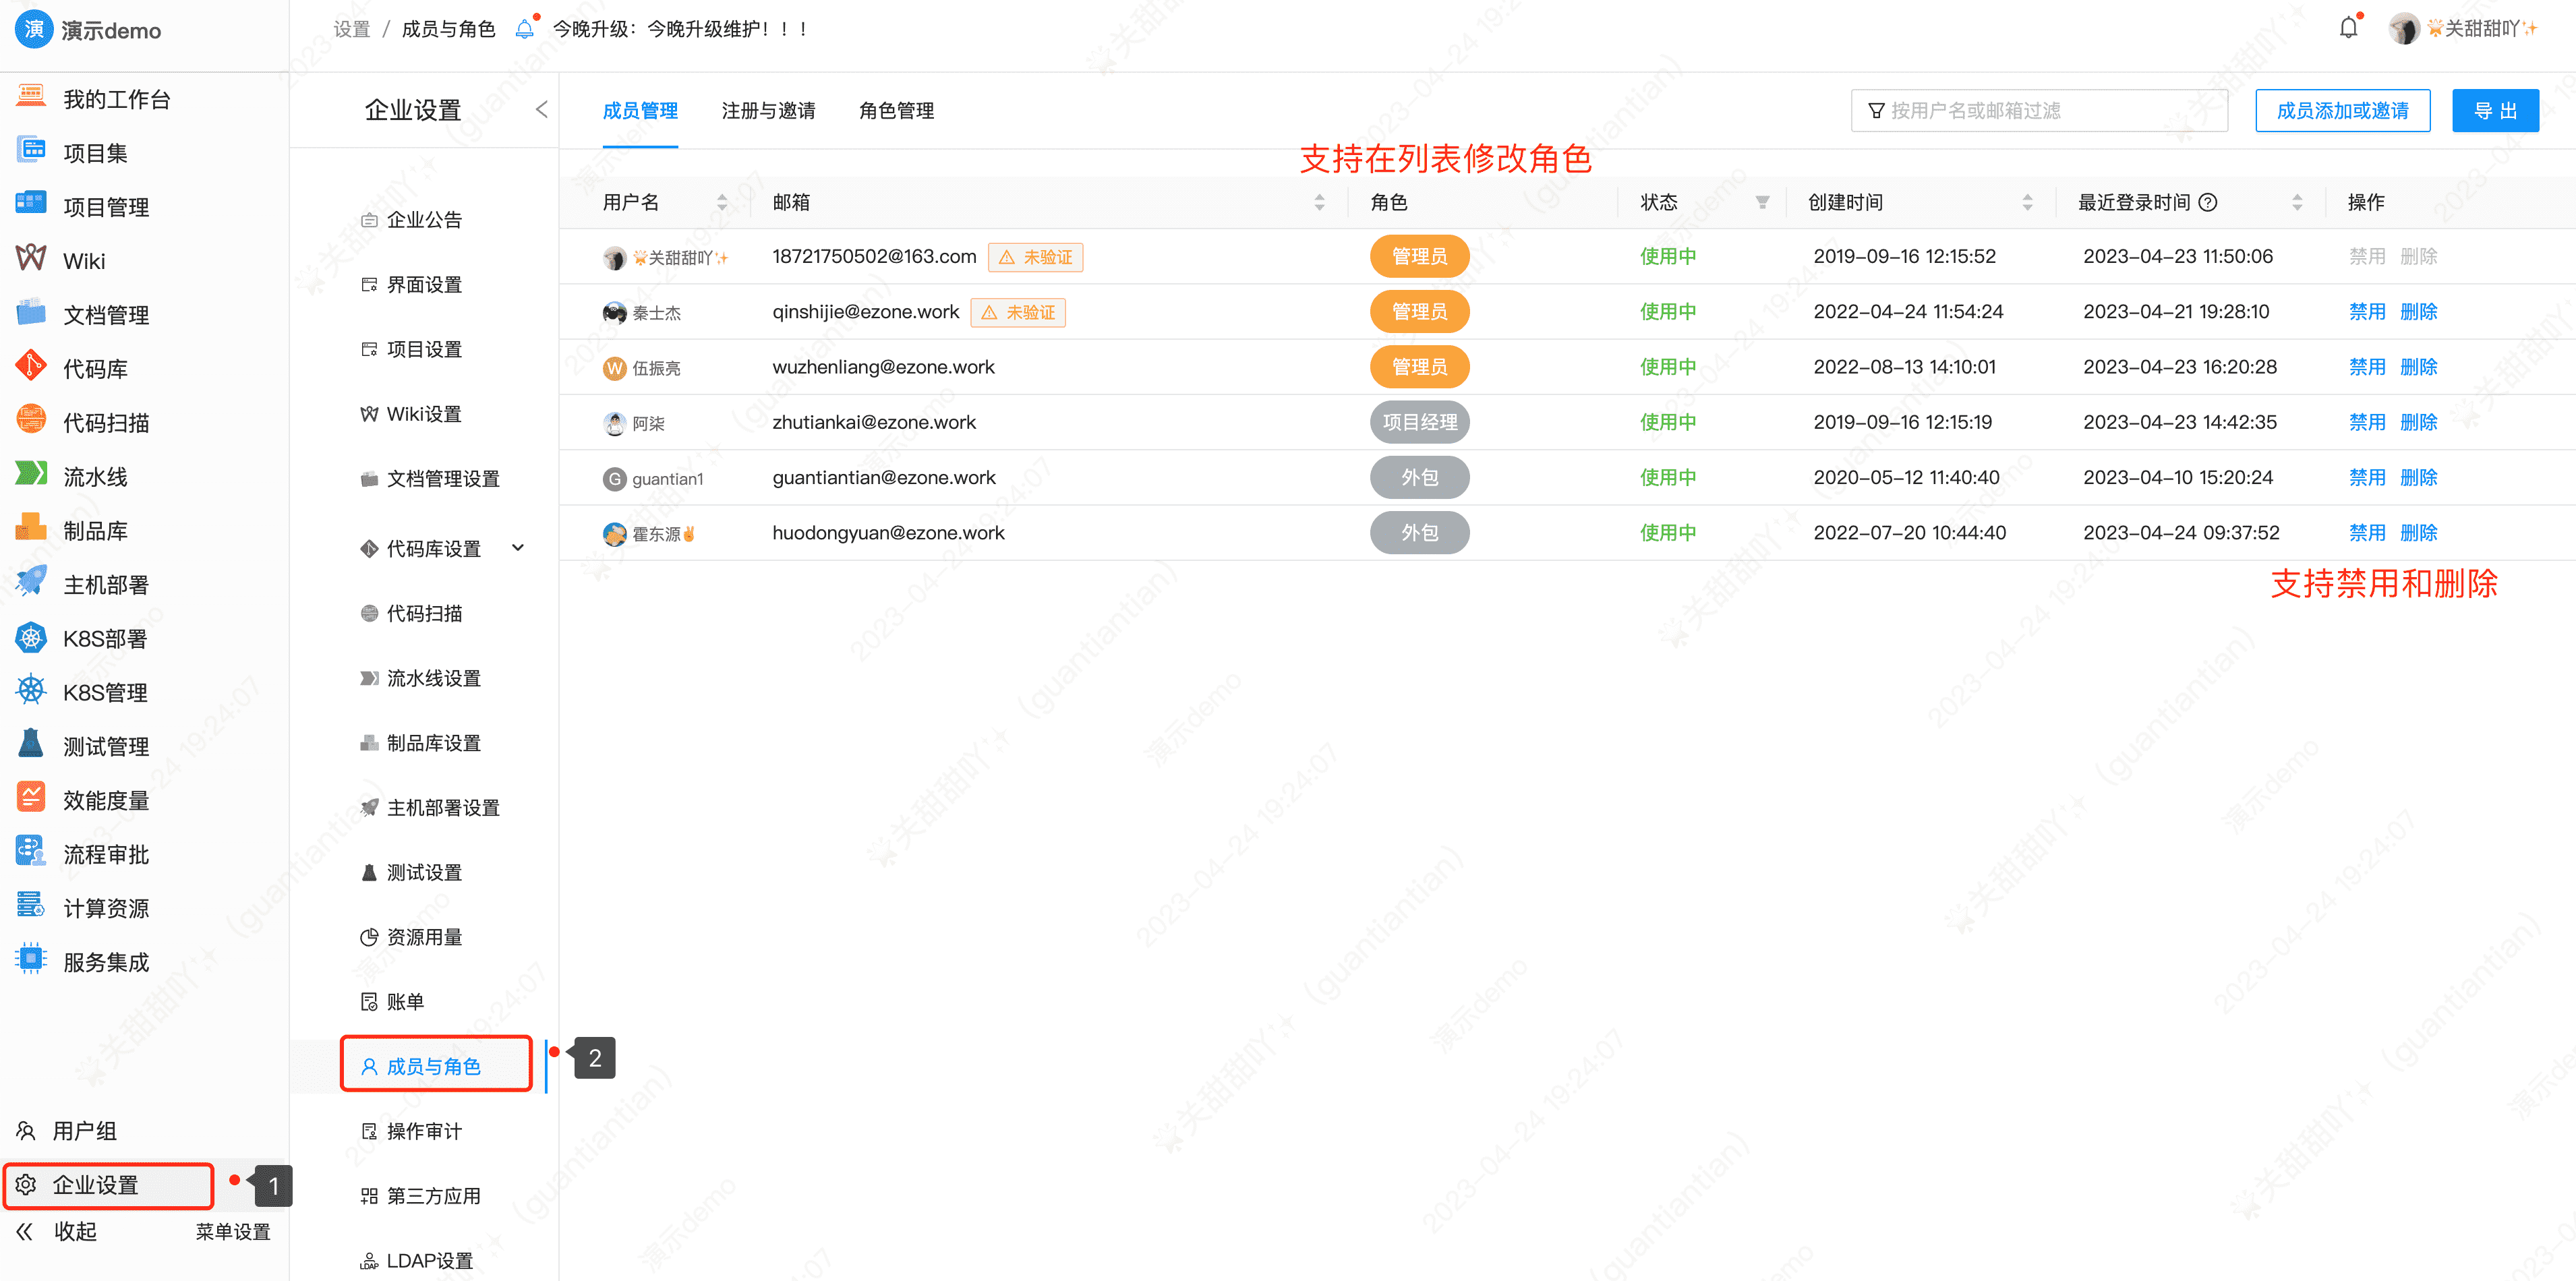2576x1281 pixels.
Task: Collapse the sidebar using the 收起 icon
Action: click(x=25, y=1231)
